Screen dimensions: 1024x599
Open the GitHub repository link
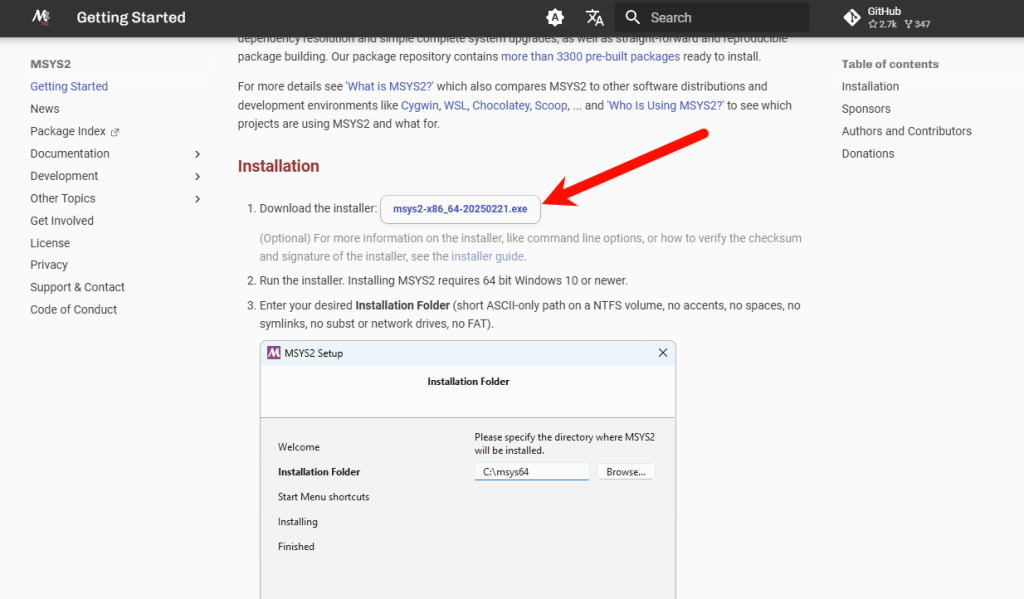[x=887, y=18]
